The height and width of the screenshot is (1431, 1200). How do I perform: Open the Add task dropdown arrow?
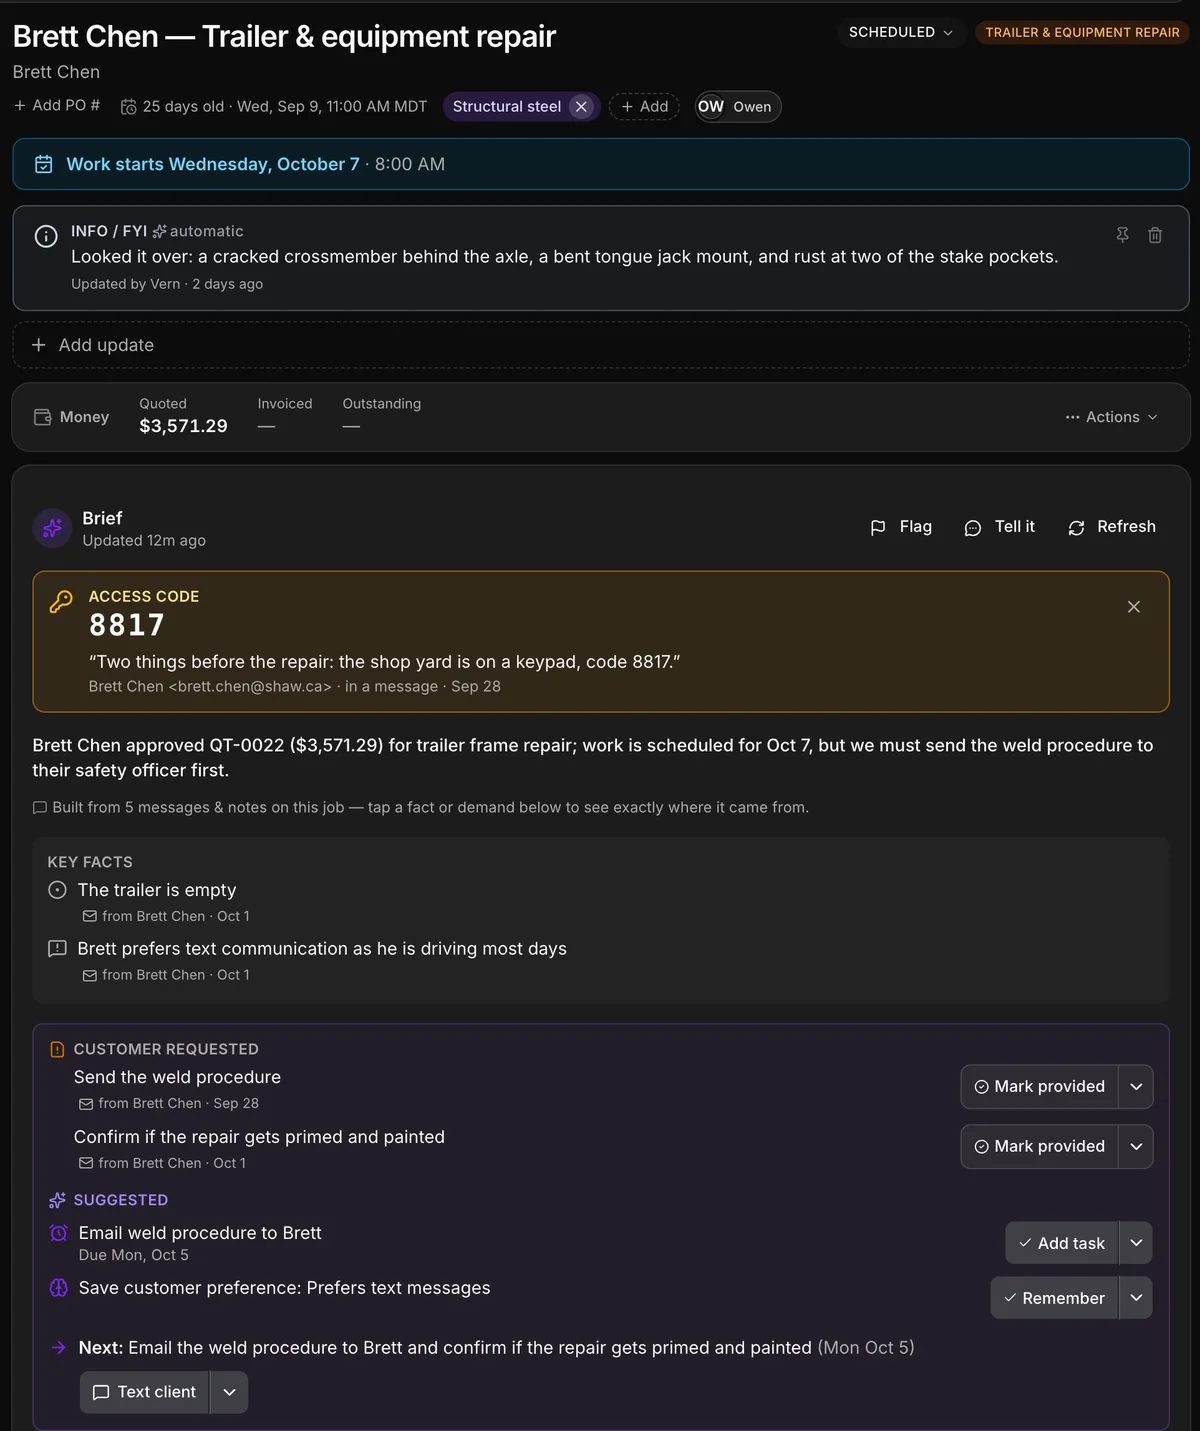(1136, 1243)
